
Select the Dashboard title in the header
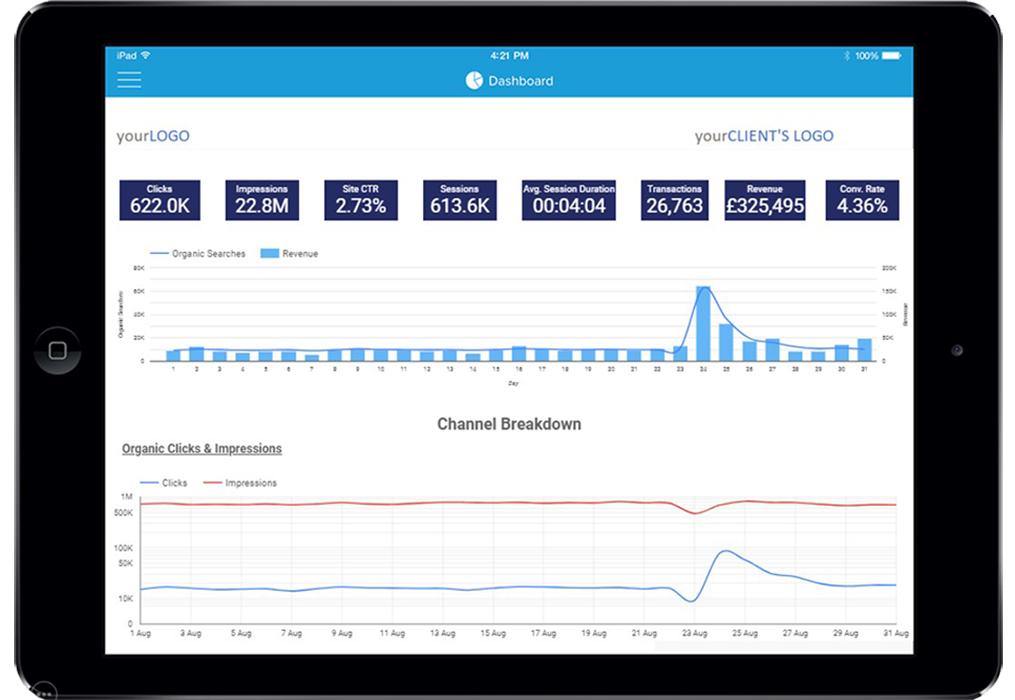coord(520,81)
